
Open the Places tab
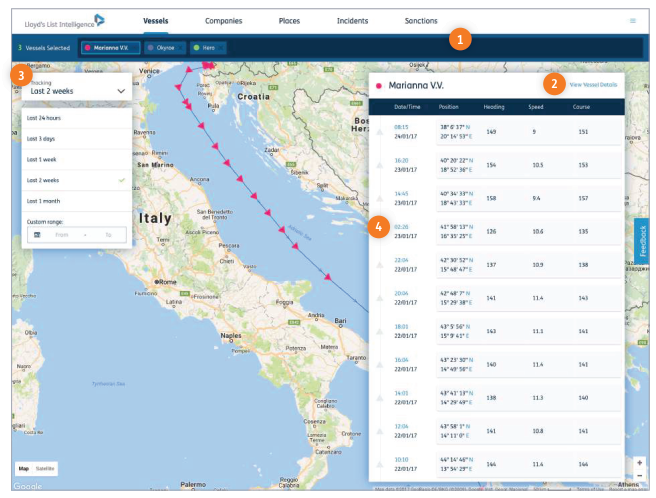pyautogui.click(x=289, y=21)
